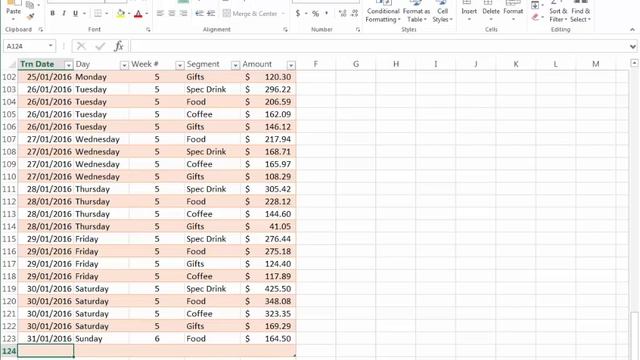
Task: Open the Name Box dropdown arrow
Action: pyautogui.click(x=51, y=46)
